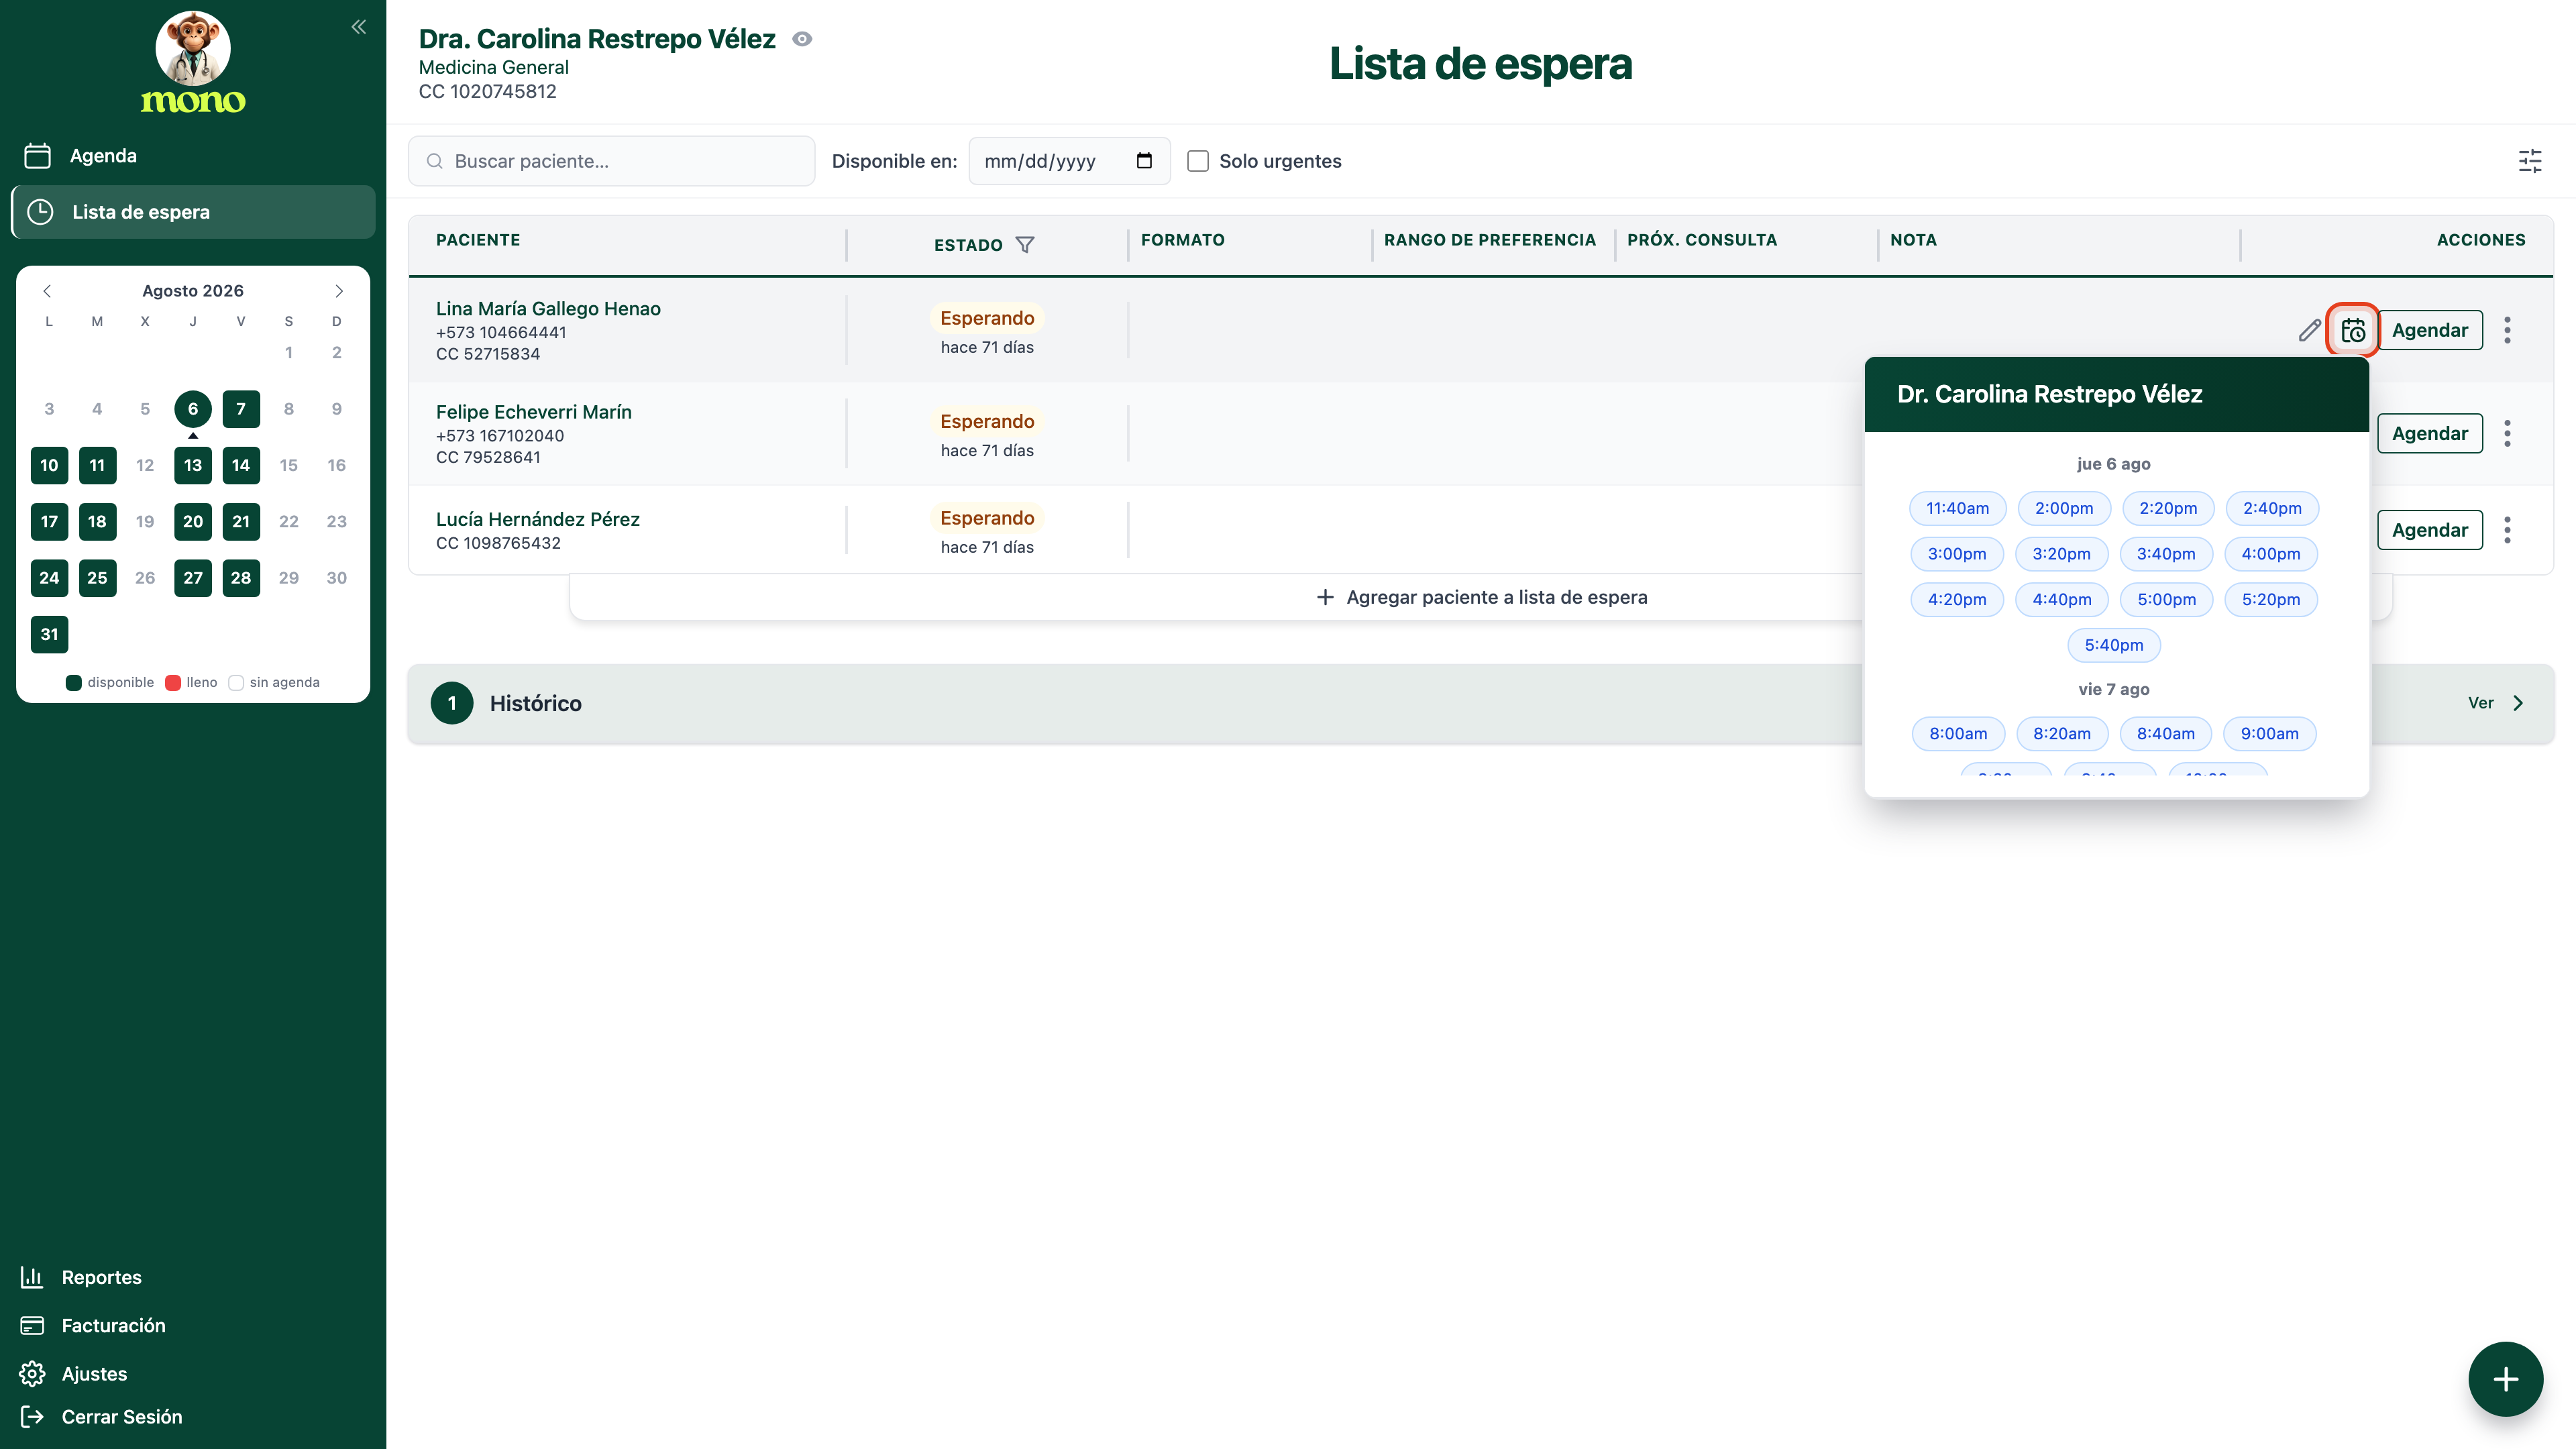This screenshot has width=2576, height=1449.
Task: Open Reportes in sidebar
Action: (x=101, y=1277)
